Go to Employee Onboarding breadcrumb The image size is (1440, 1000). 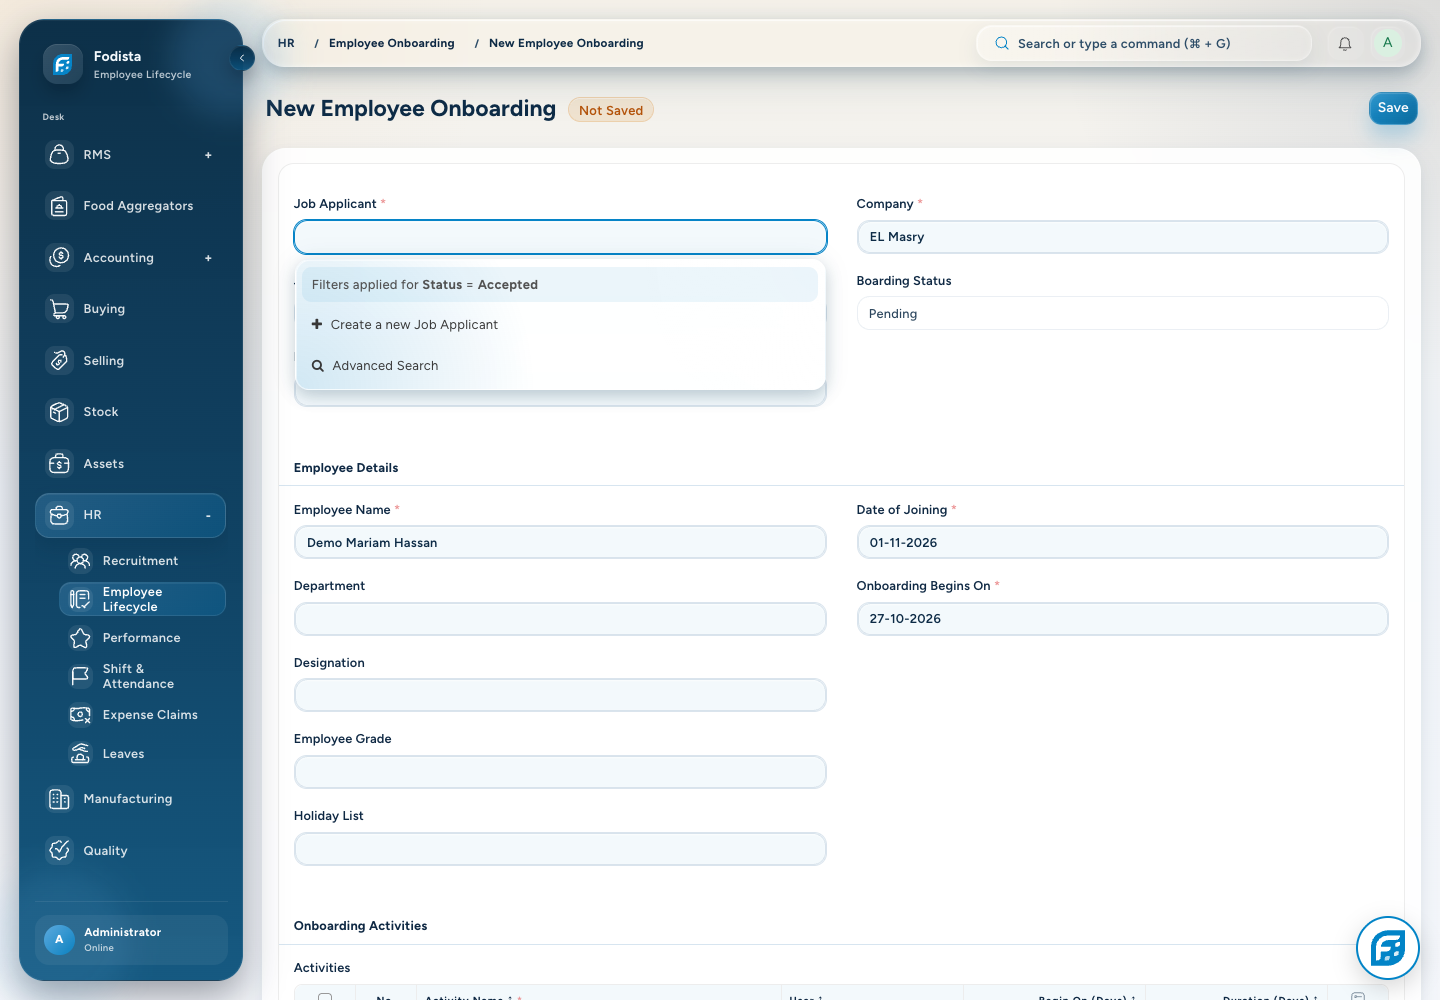click(392, 43)
